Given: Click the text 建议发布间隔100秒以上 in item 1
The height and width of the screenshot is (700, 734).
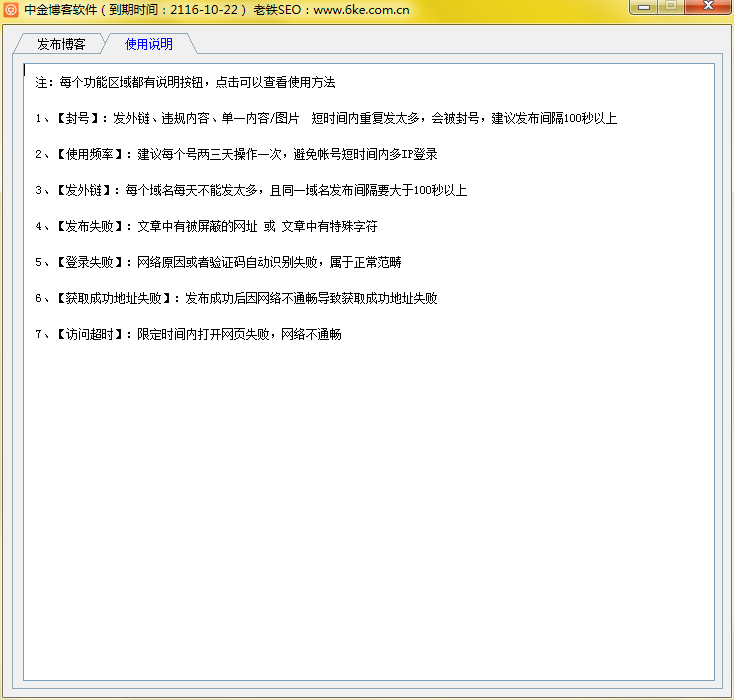Looking at the screenshot, I should point(554,118).
